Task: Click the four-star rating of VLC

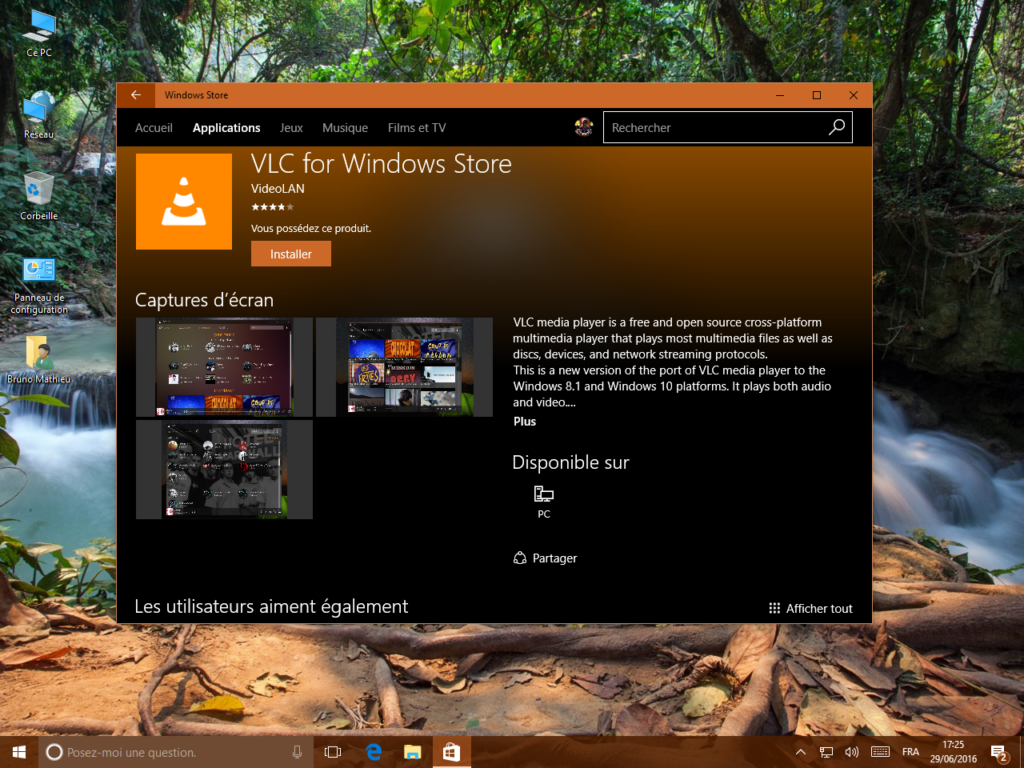Action: [271, 207]
